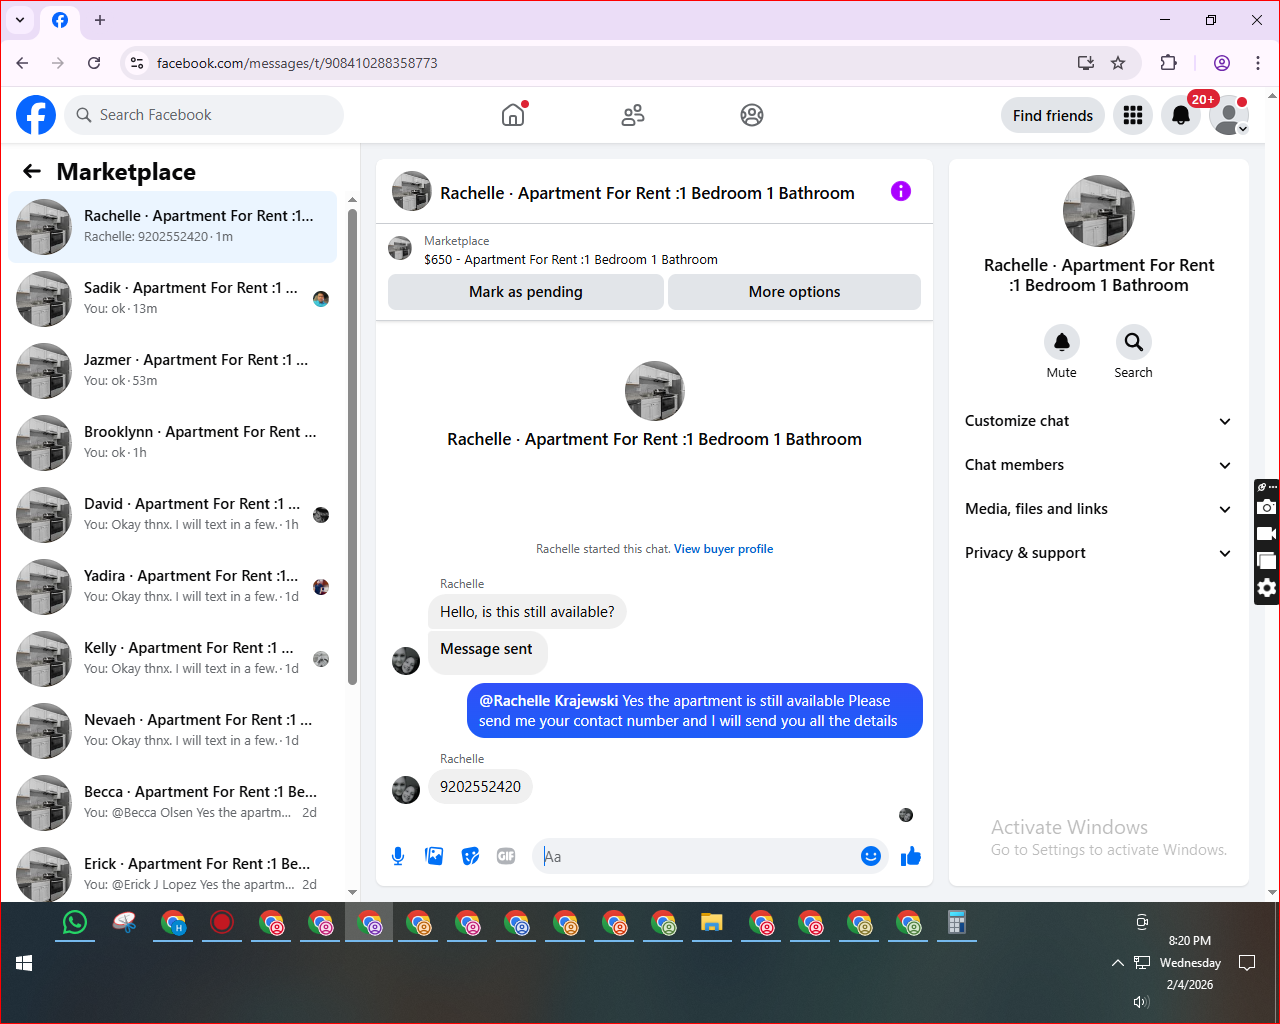Search in conversation magnifier icon
This screenshot has height=1024, width=1280.
(x=1134, y=342)
